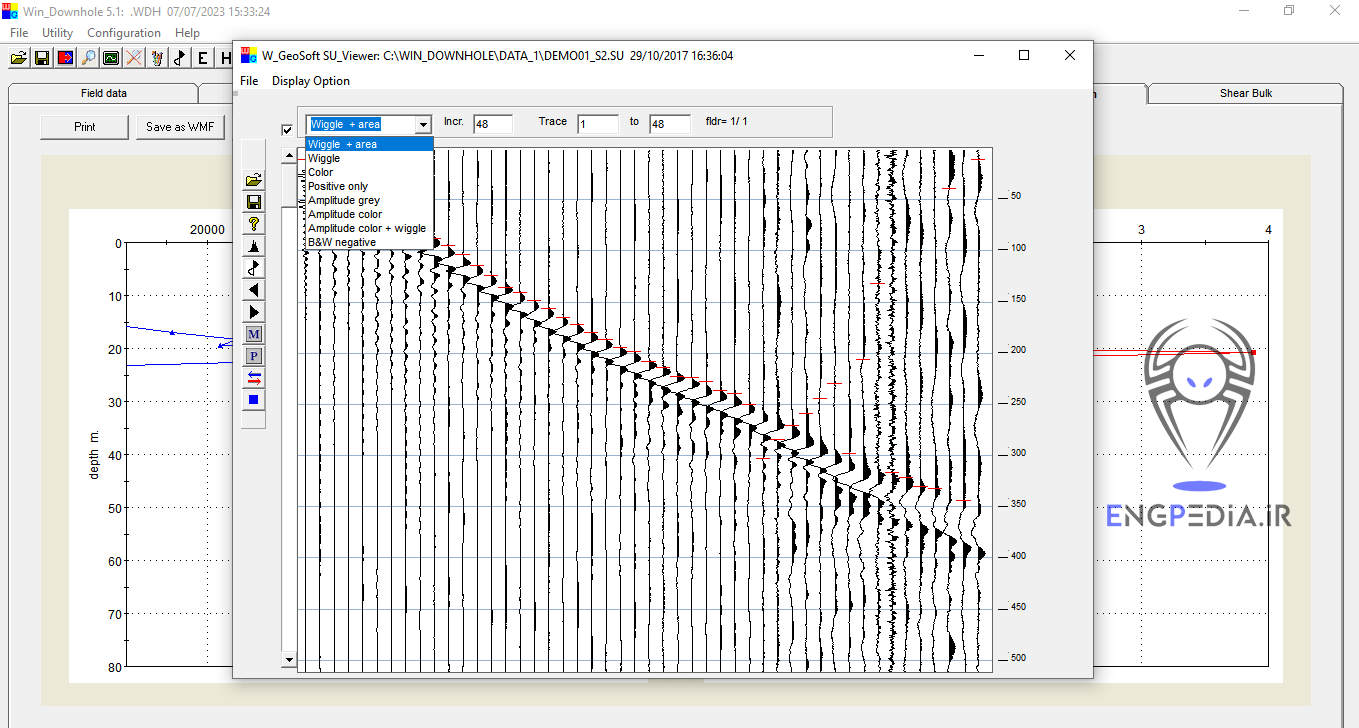This screenshot has height=728, width=1359.
Task: Click the floppy disk save icon in viewer sidebar
Action: pos(254,202)
